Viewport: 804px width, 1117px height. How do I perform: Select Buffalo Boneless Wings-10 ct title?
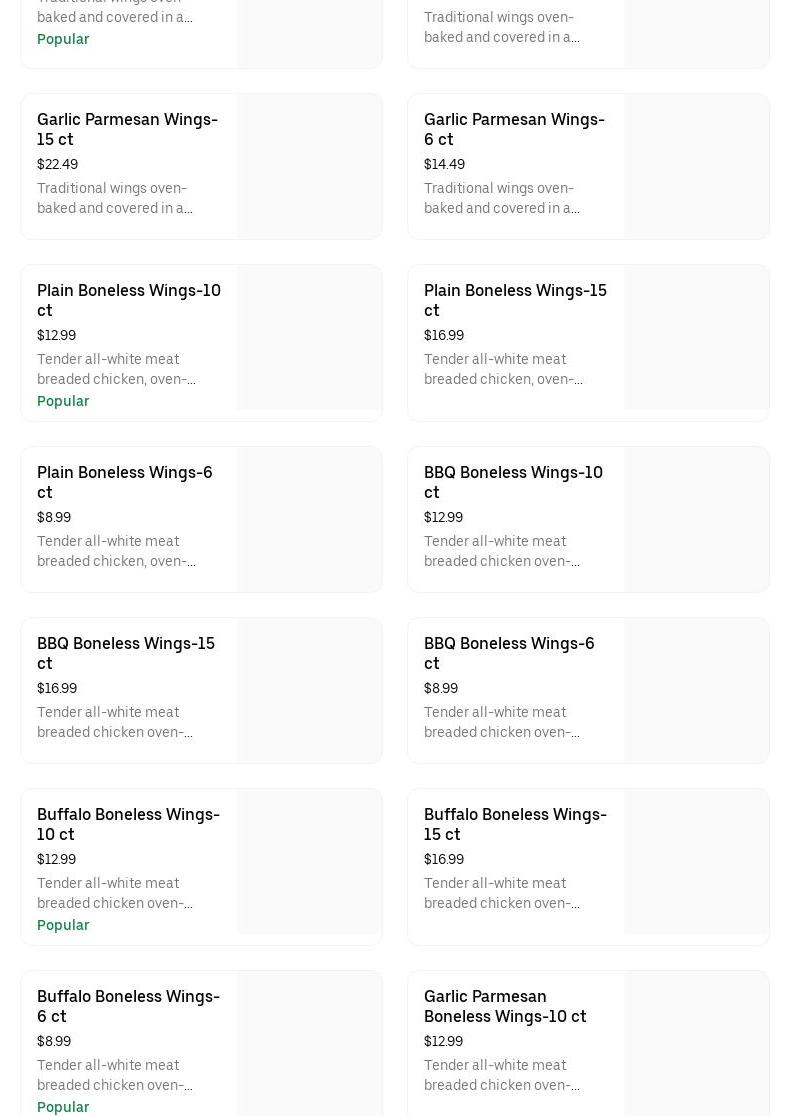(128, 824)
